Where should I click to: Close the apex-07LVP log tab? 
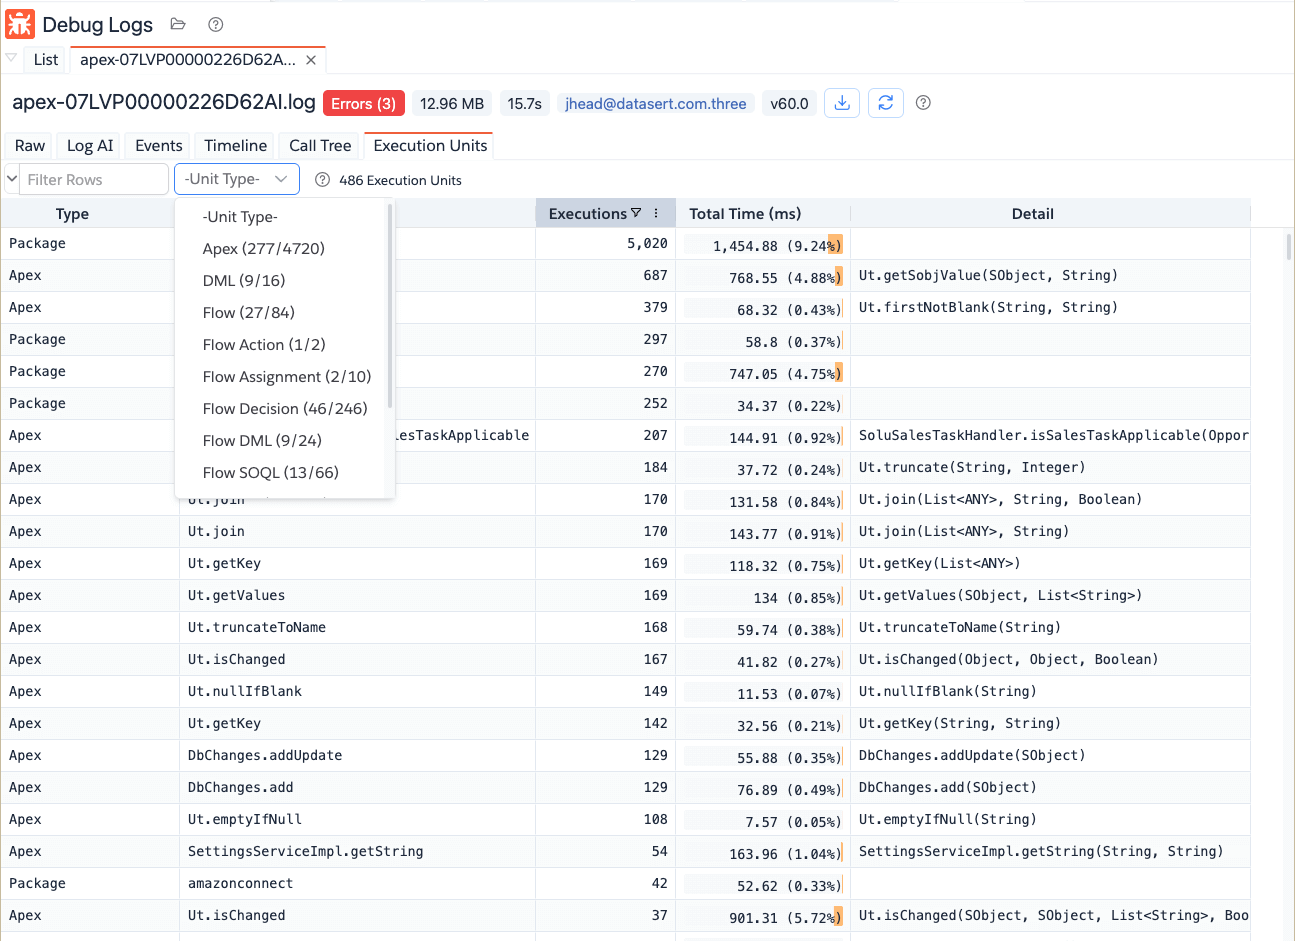311,60
